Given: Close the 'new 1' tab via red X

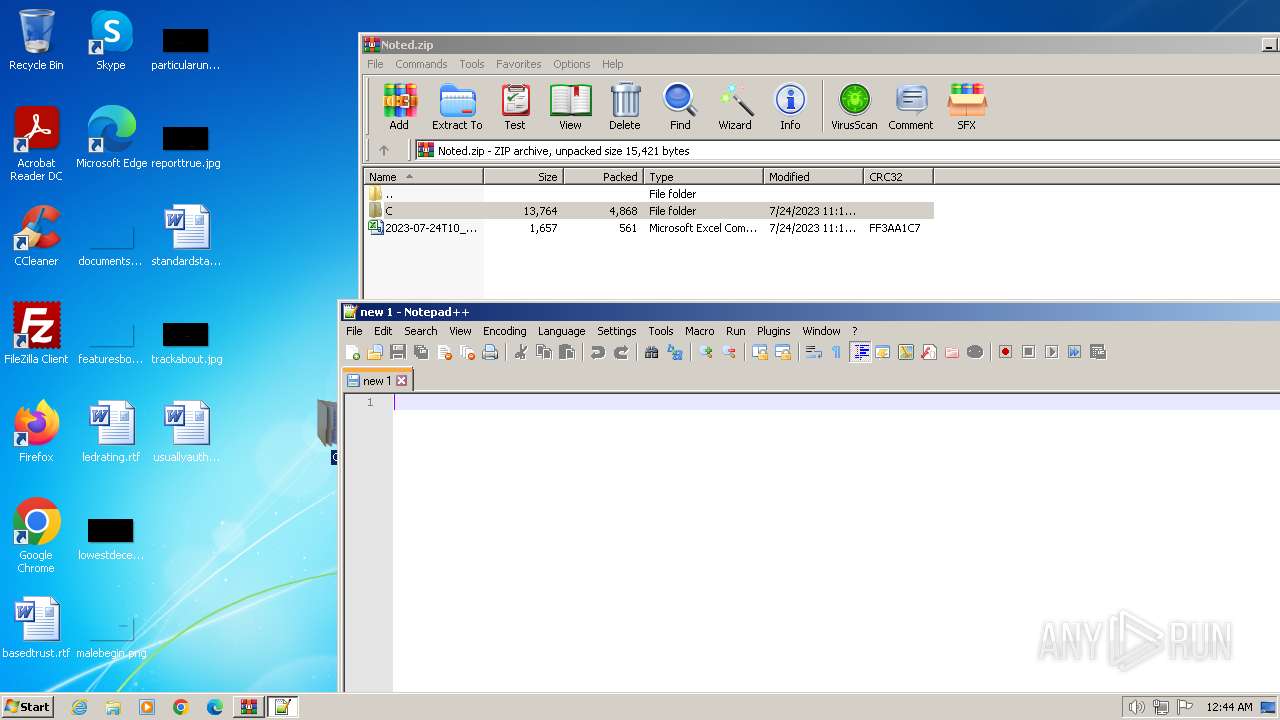Looking at the screenshot, I should click(x=402, y=381).
